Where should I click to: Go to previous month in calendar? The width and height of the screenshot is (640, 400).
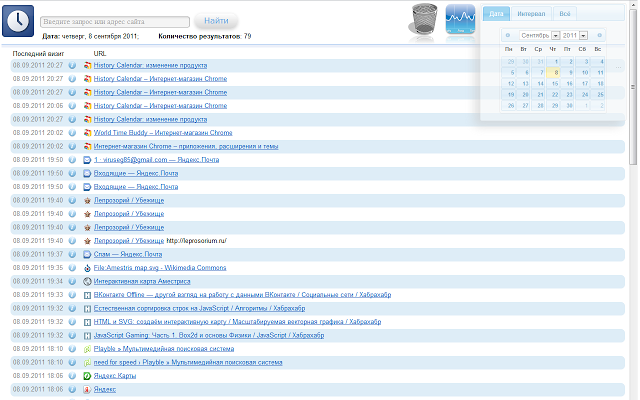click(x=507, y=36)
